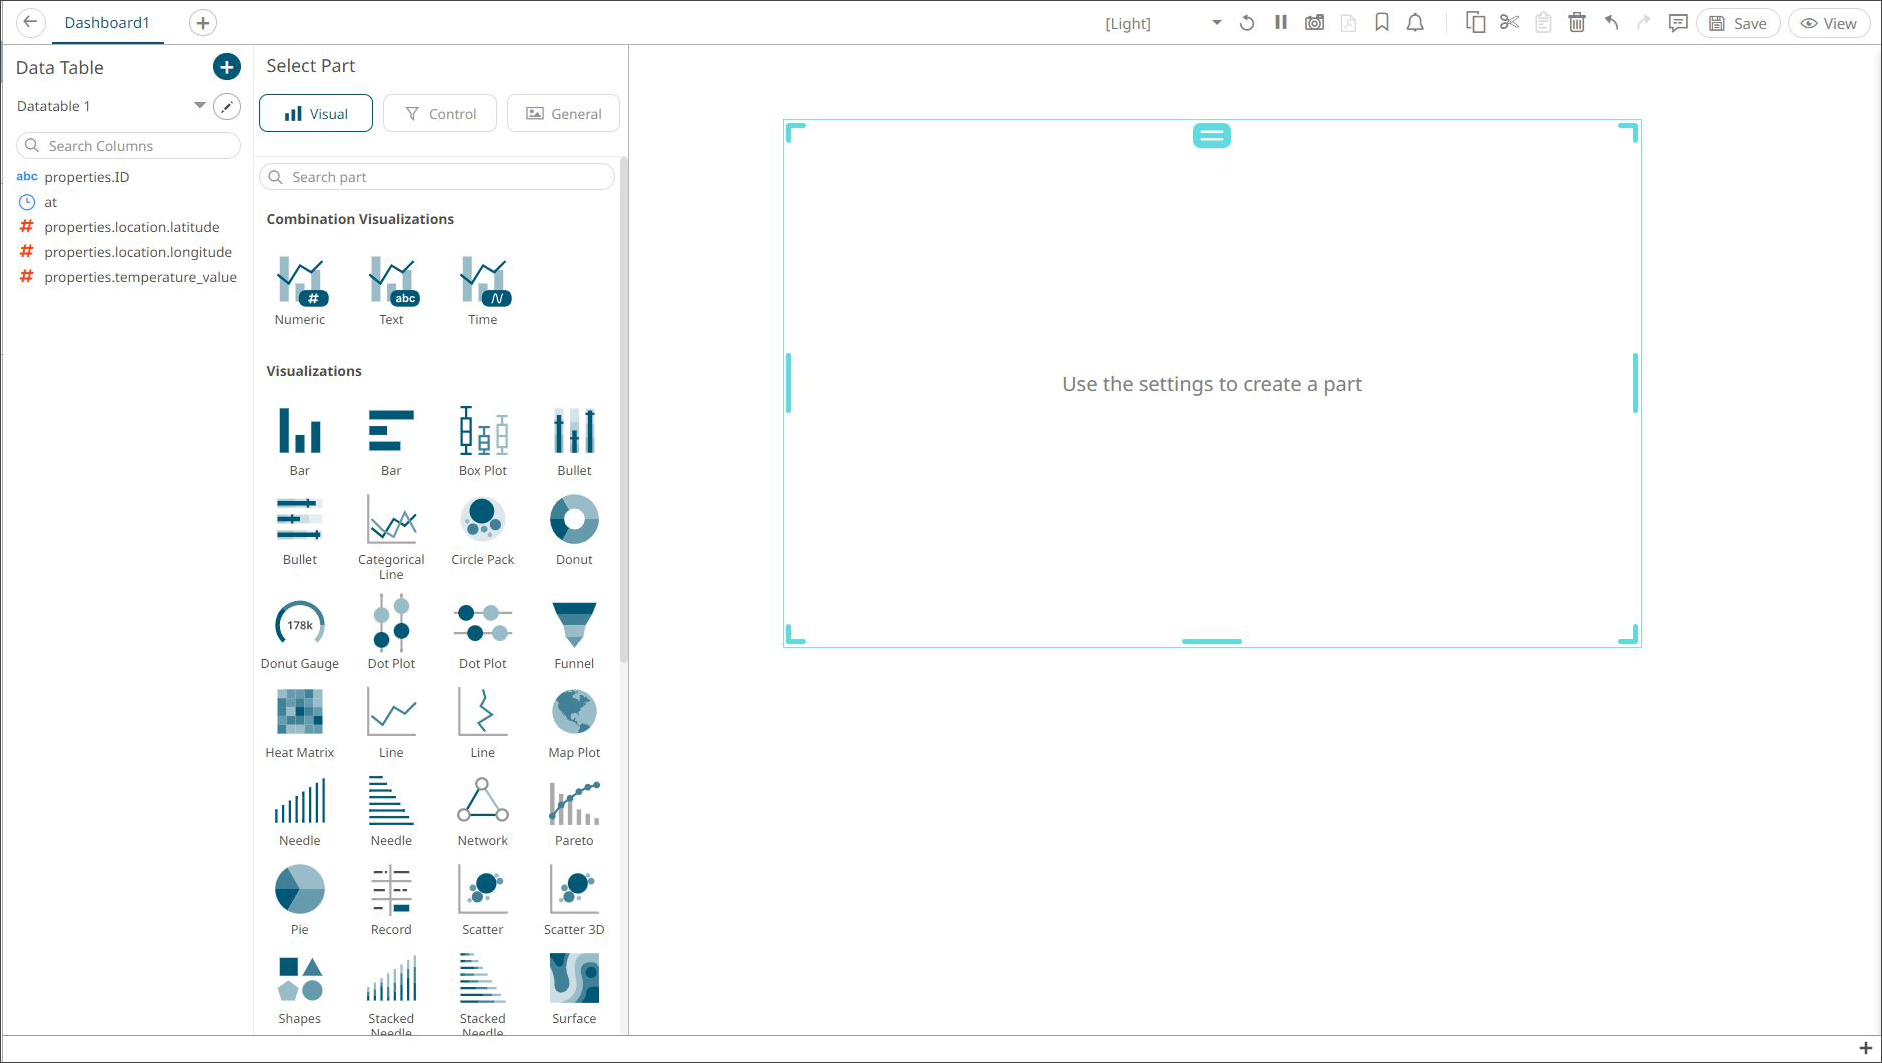This screenshot has width=1882, height=1063.
Task: Select the Map Plot visualization
Action: click(x=574, y=723)
